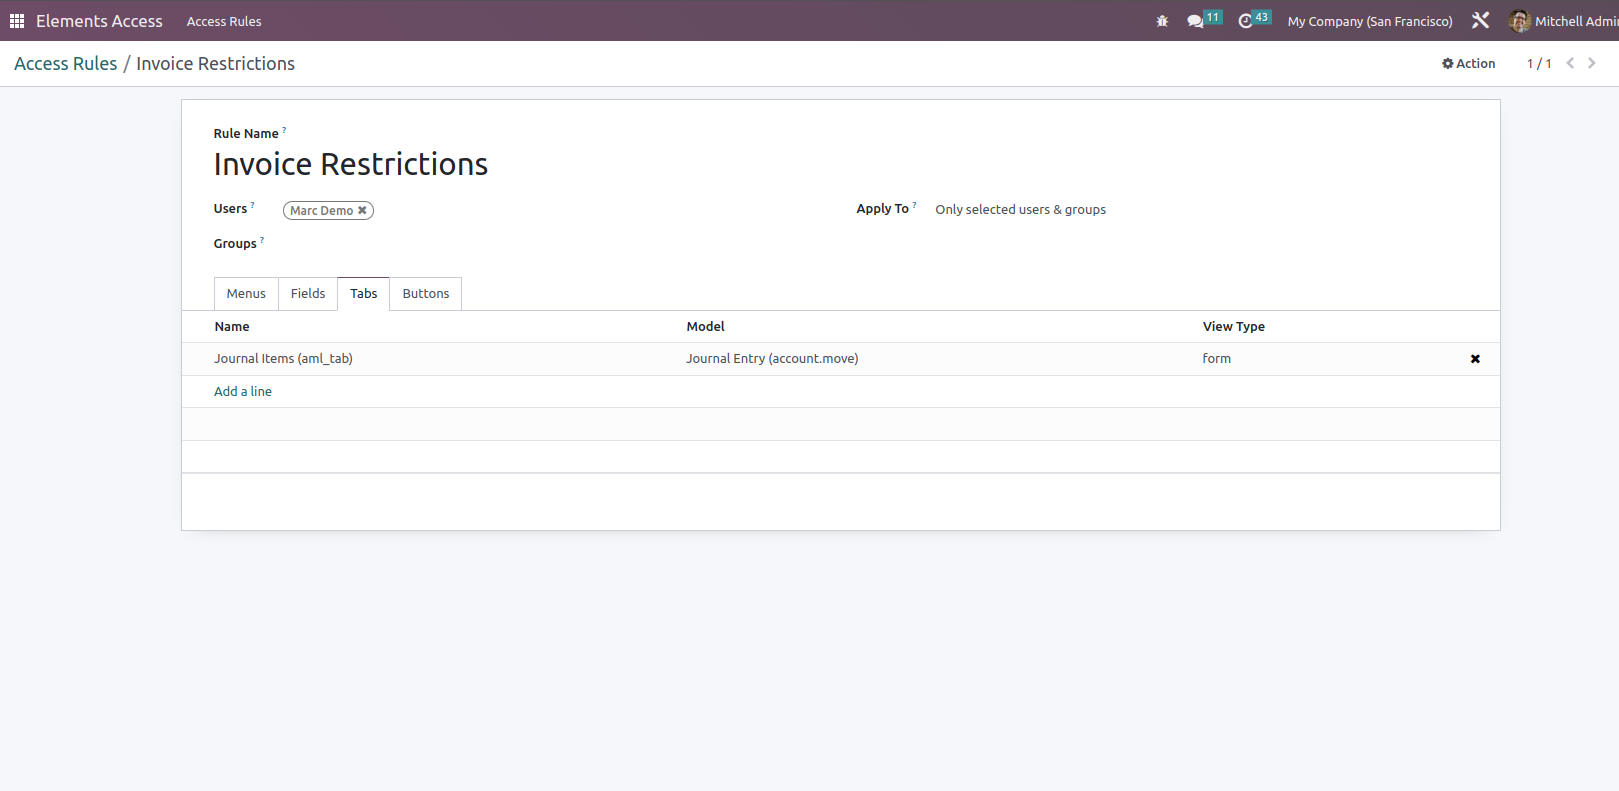Go to the next record arrow
The height and width of the screenshot is (791, 1619).
pyautogui.click(x=1591, y=63)
